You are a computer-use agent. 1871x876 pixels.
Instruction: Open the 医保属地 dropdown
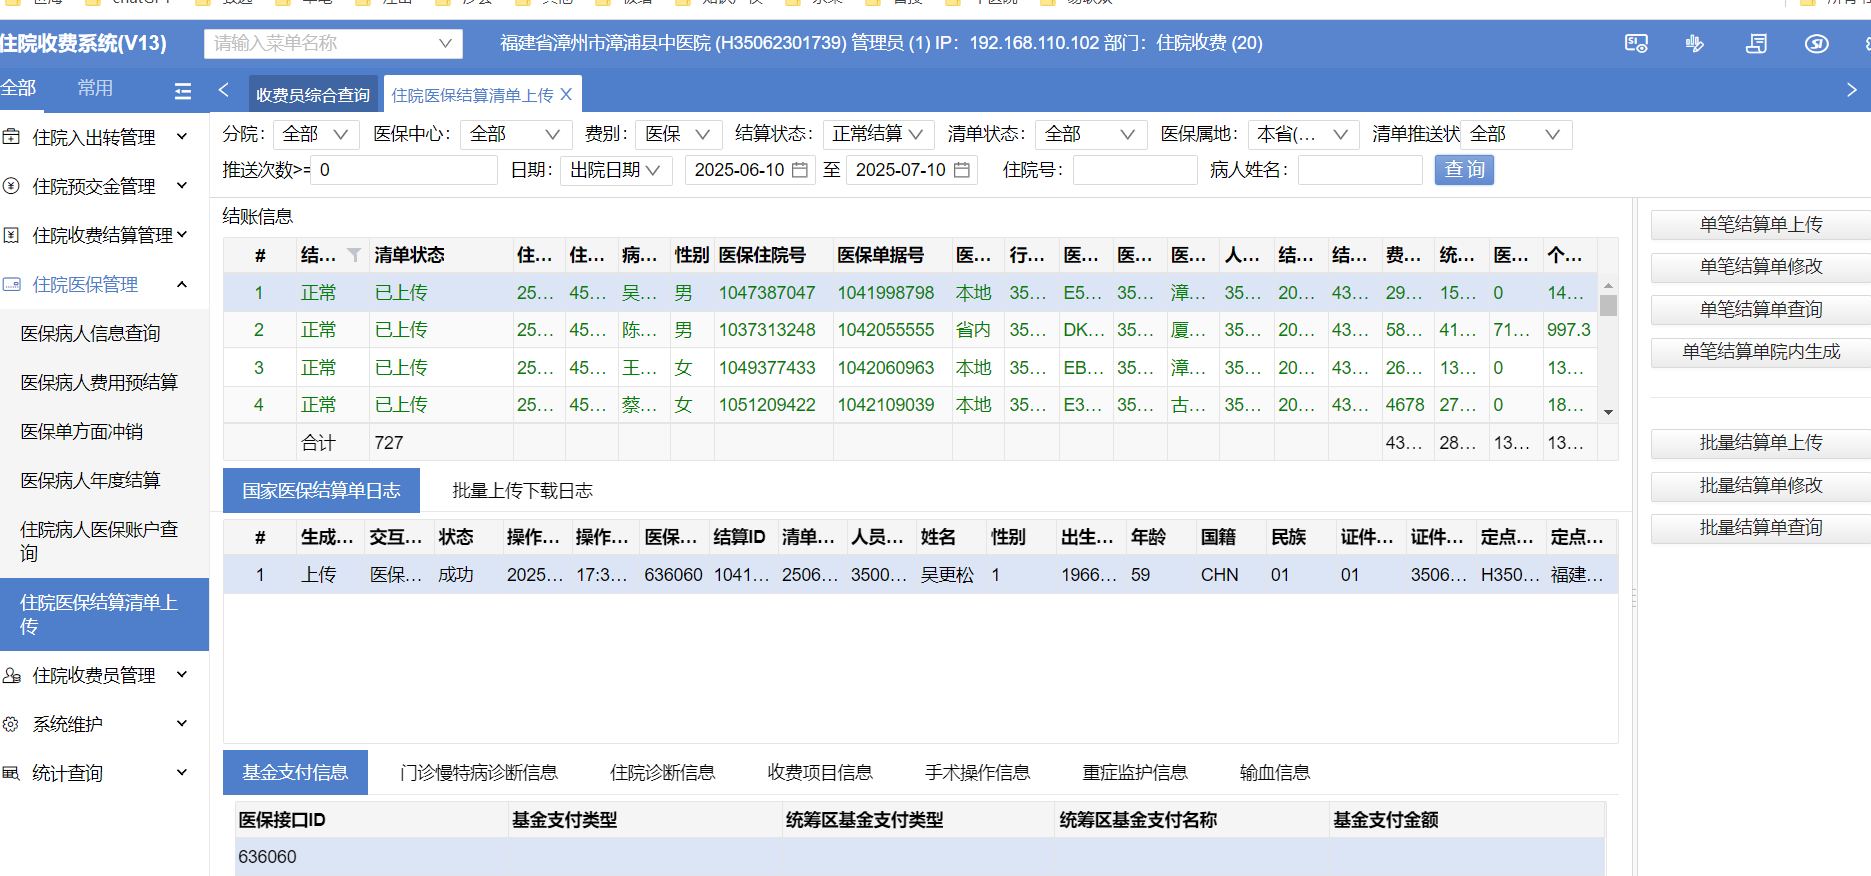(x=1303, y=134)
